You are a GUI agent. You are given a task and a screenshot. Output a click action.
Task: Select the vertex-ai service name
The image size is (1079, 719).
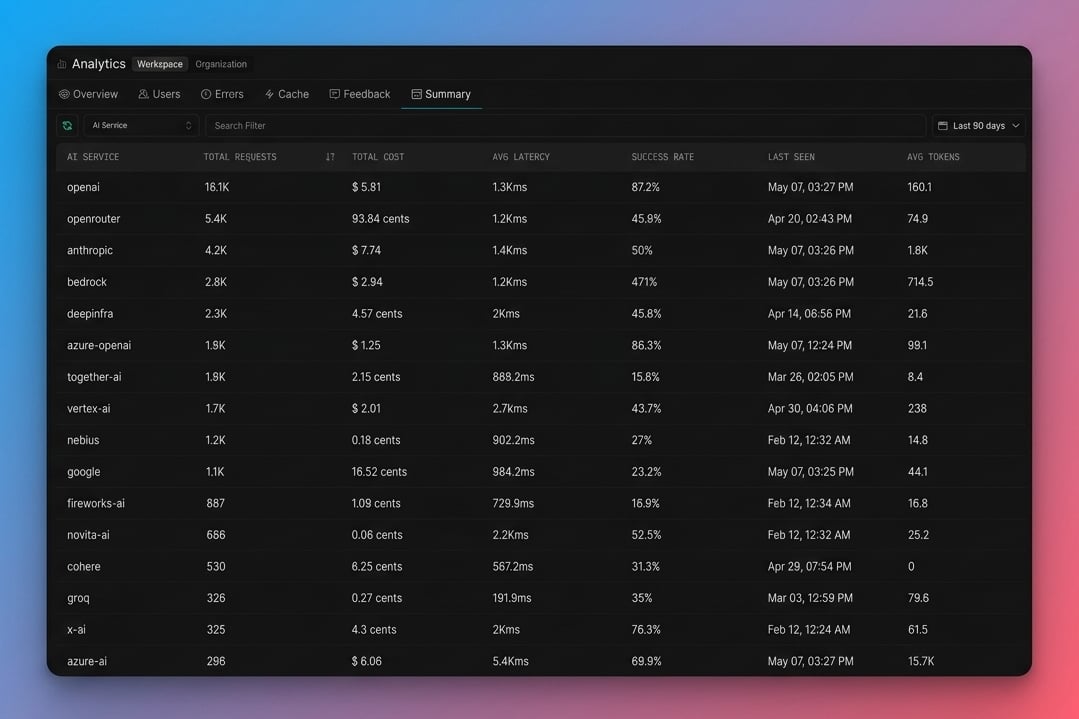point(89,409)
